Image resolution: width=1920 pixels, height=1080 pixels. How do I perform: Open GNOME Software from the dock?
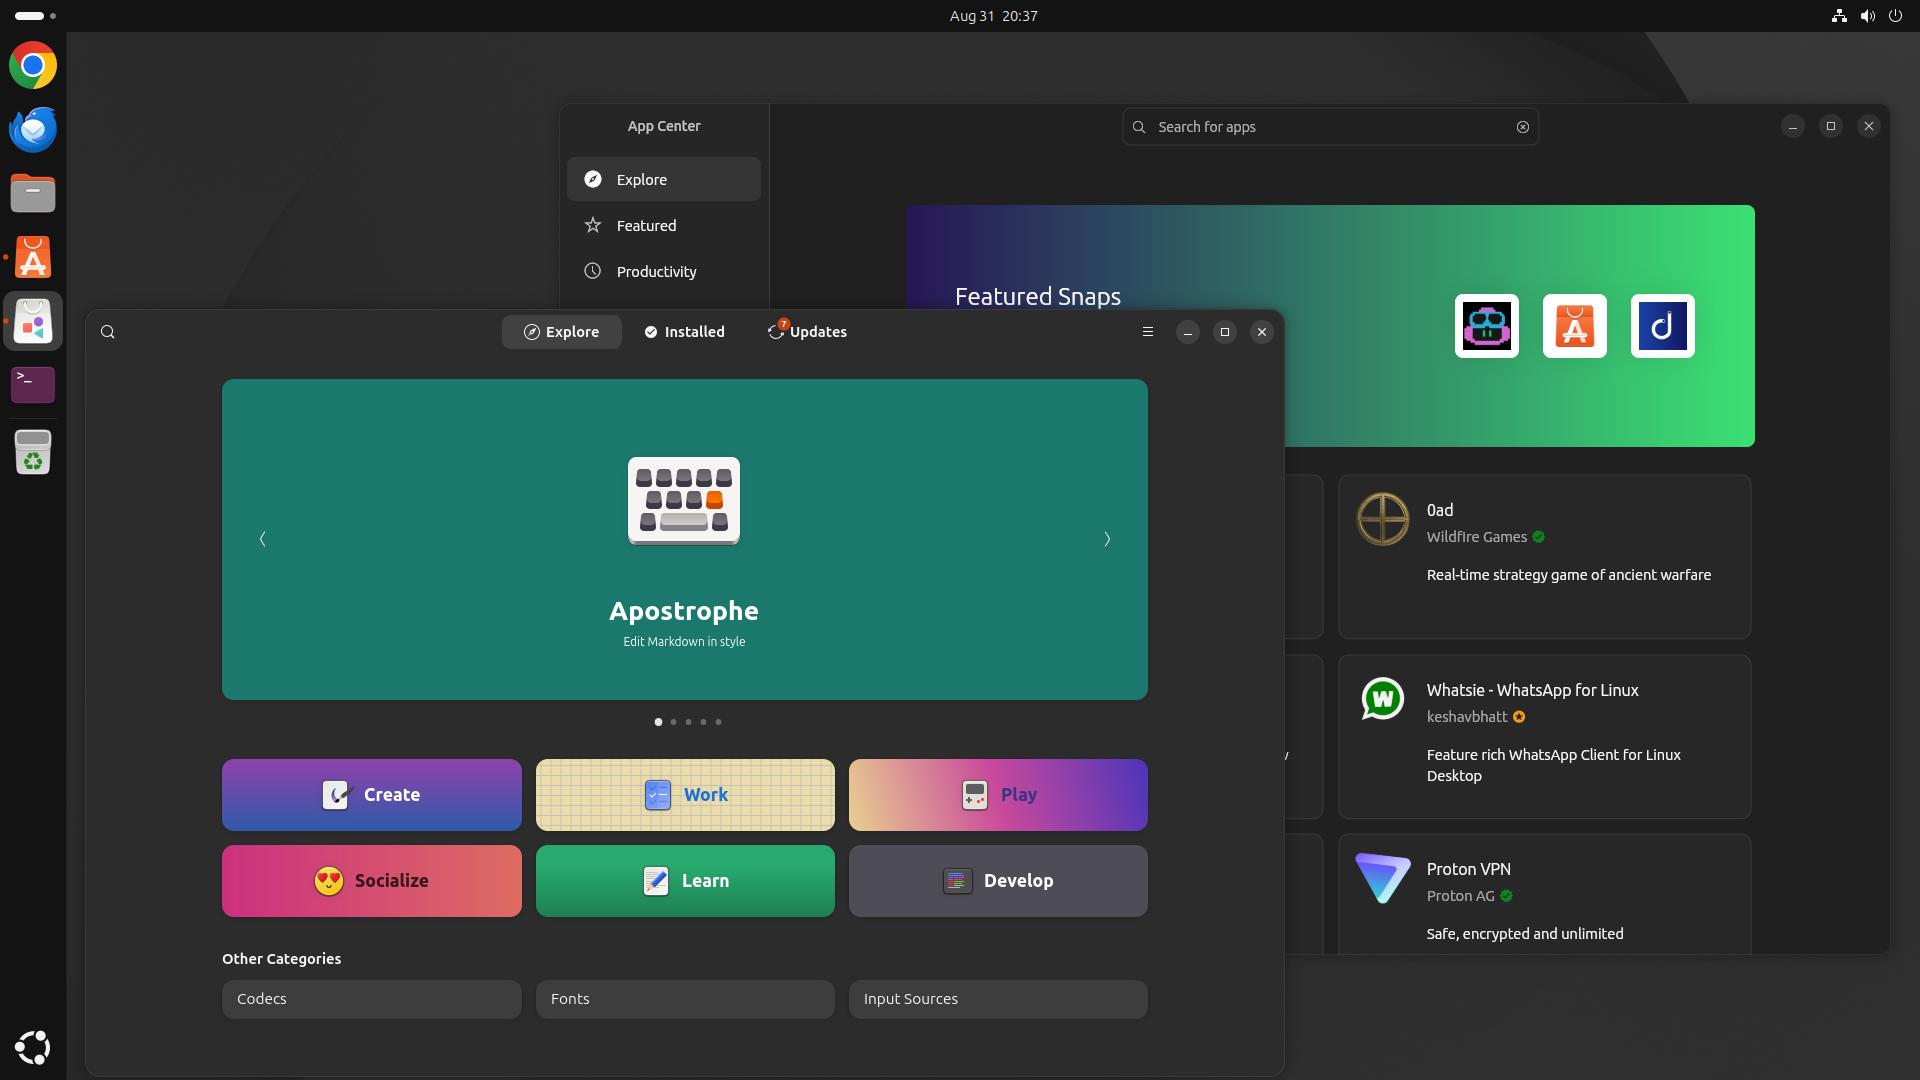coord(33,321)
